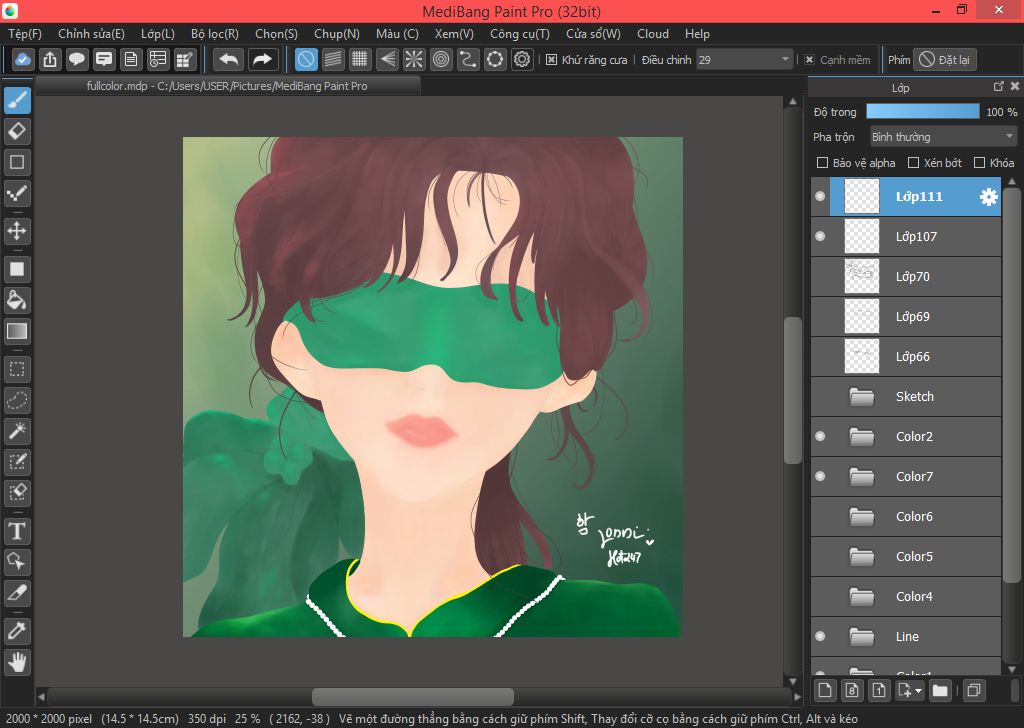1024x728 pixels.
Task: Enable the parallel lines snap
Action: [333, 59]
